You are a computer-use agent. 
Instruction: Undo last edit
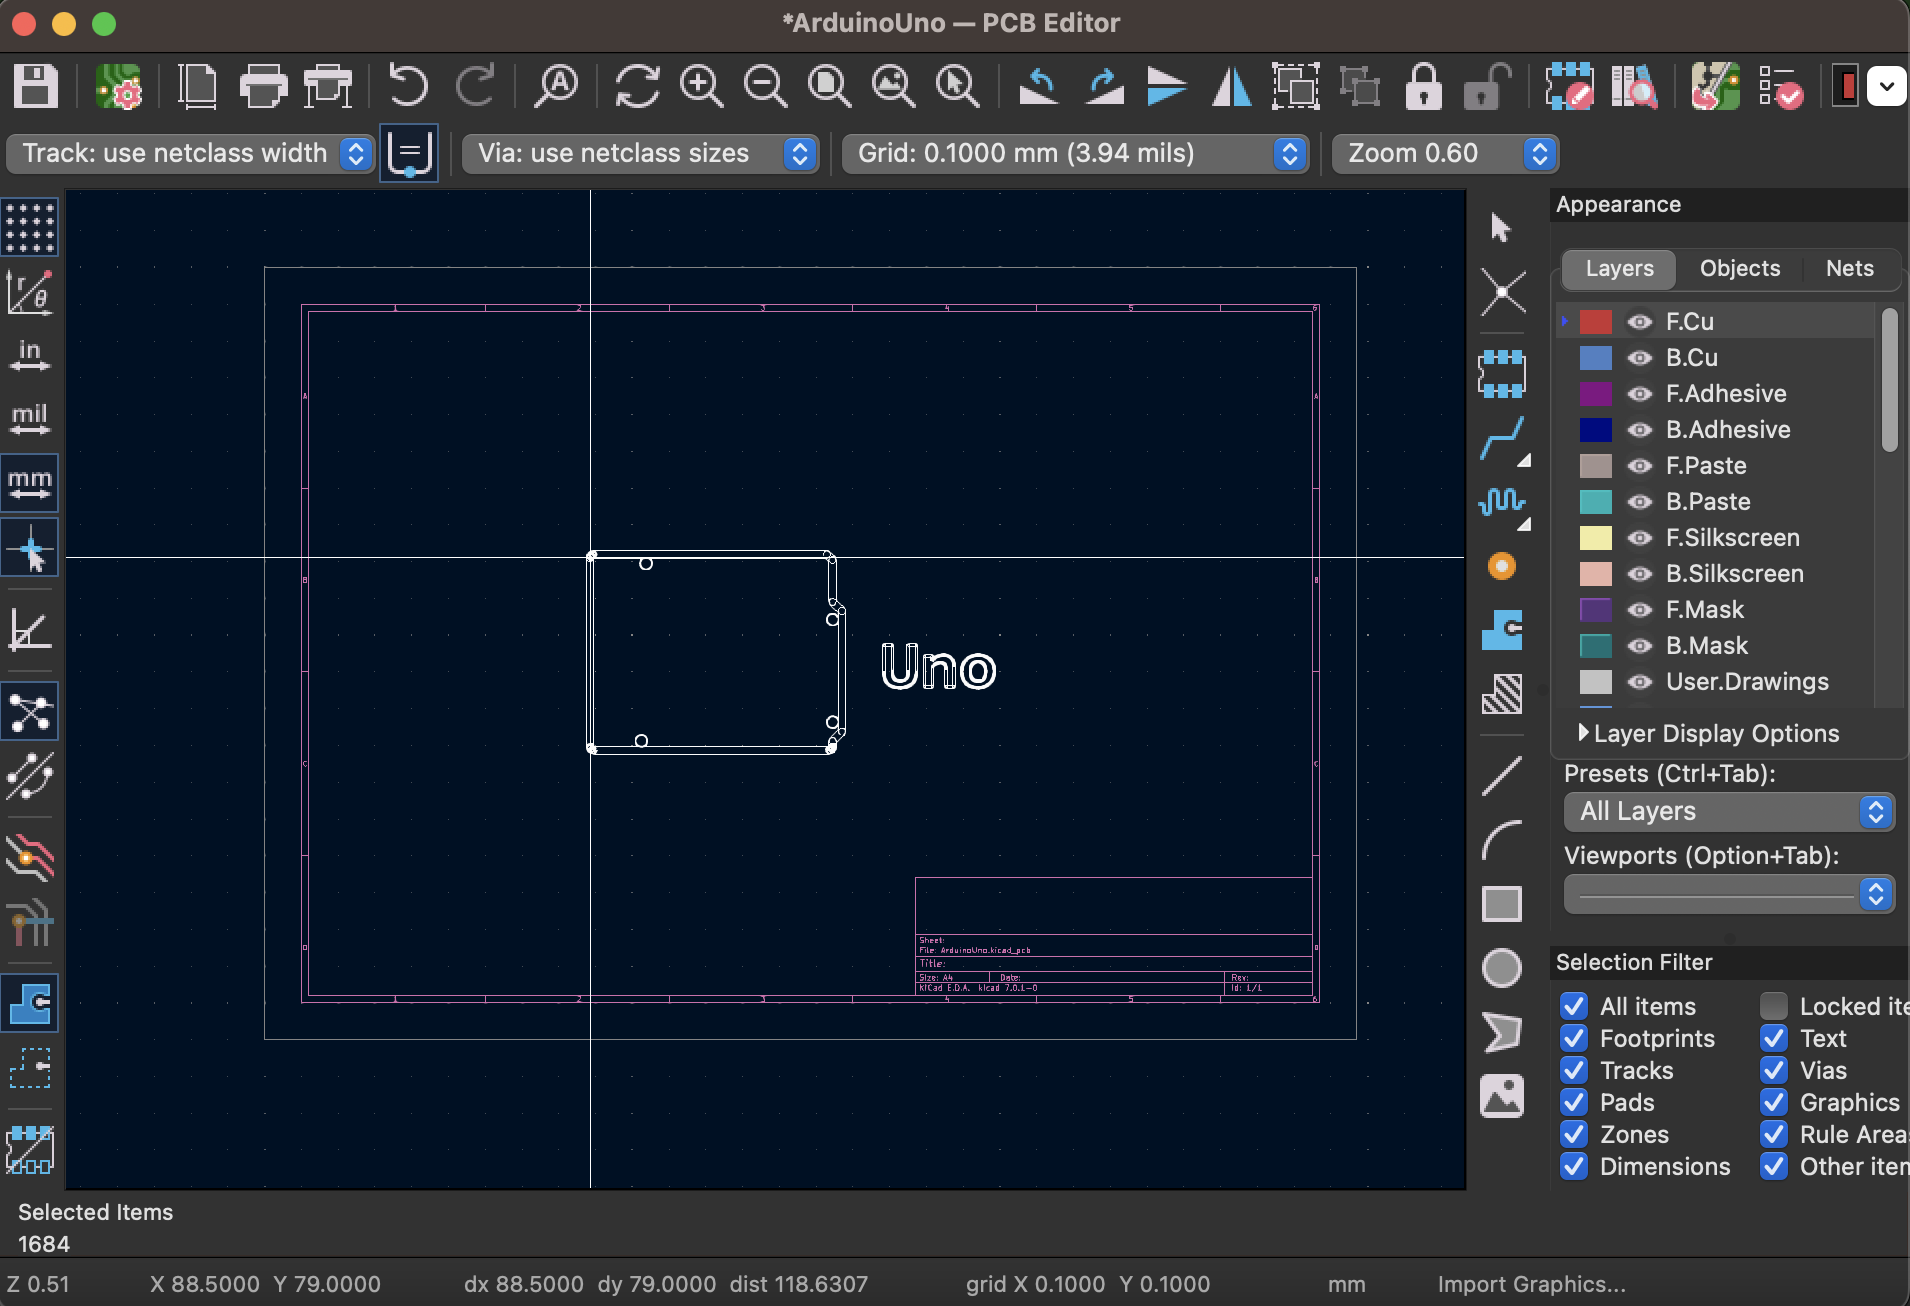point(408,86)
